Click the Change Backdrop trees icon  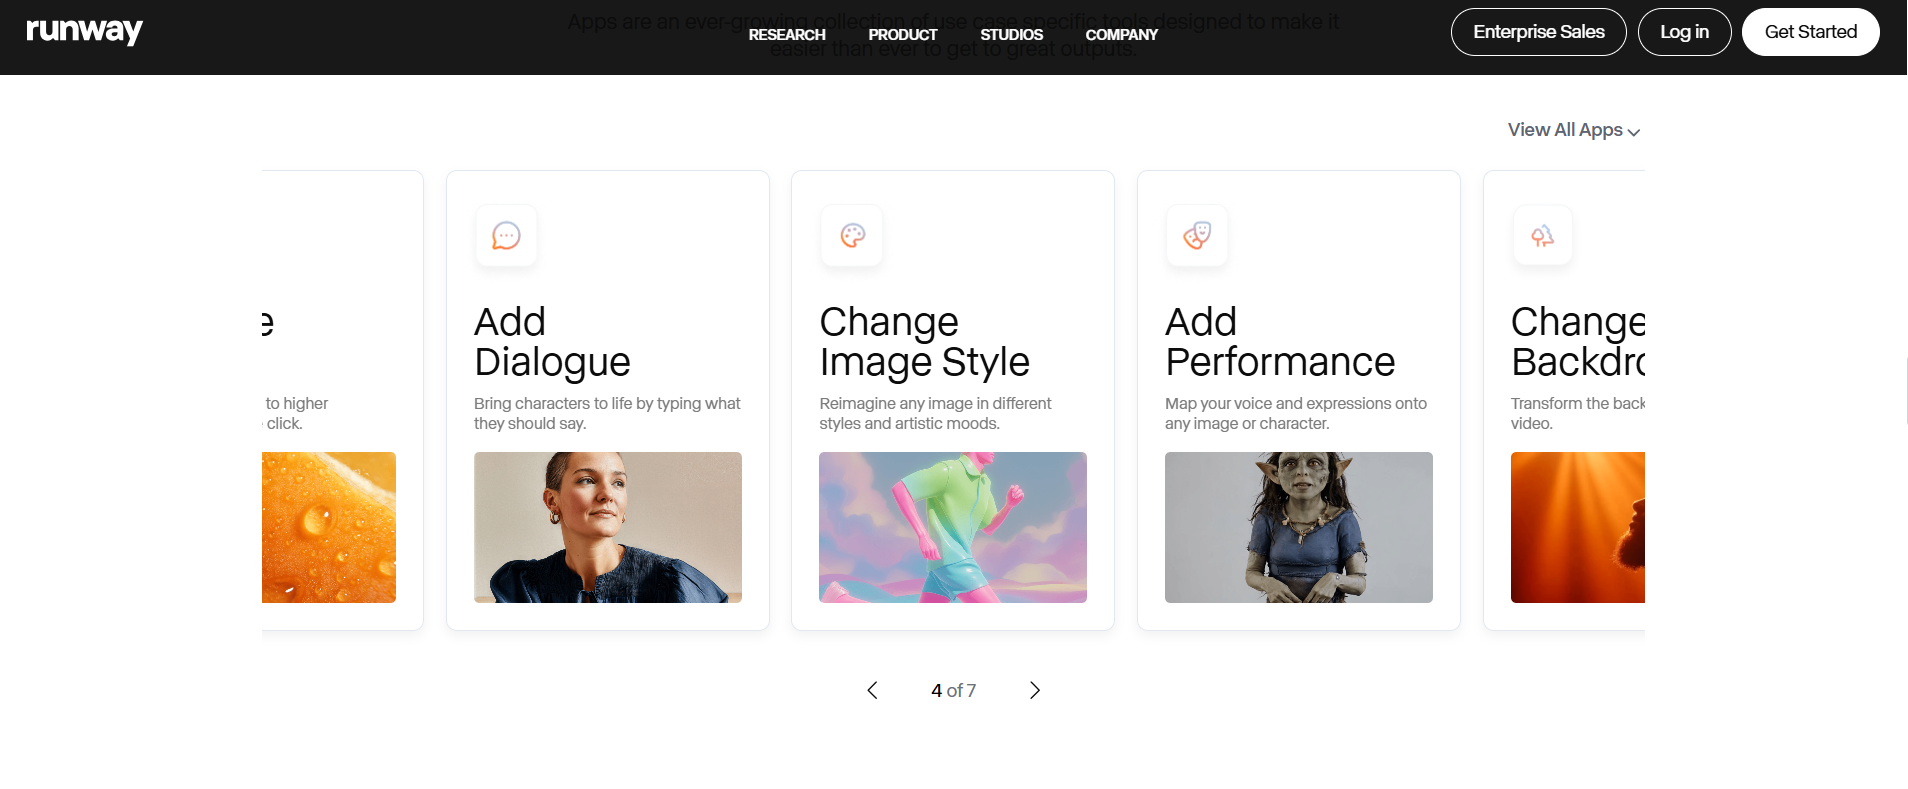(1543, 236)
